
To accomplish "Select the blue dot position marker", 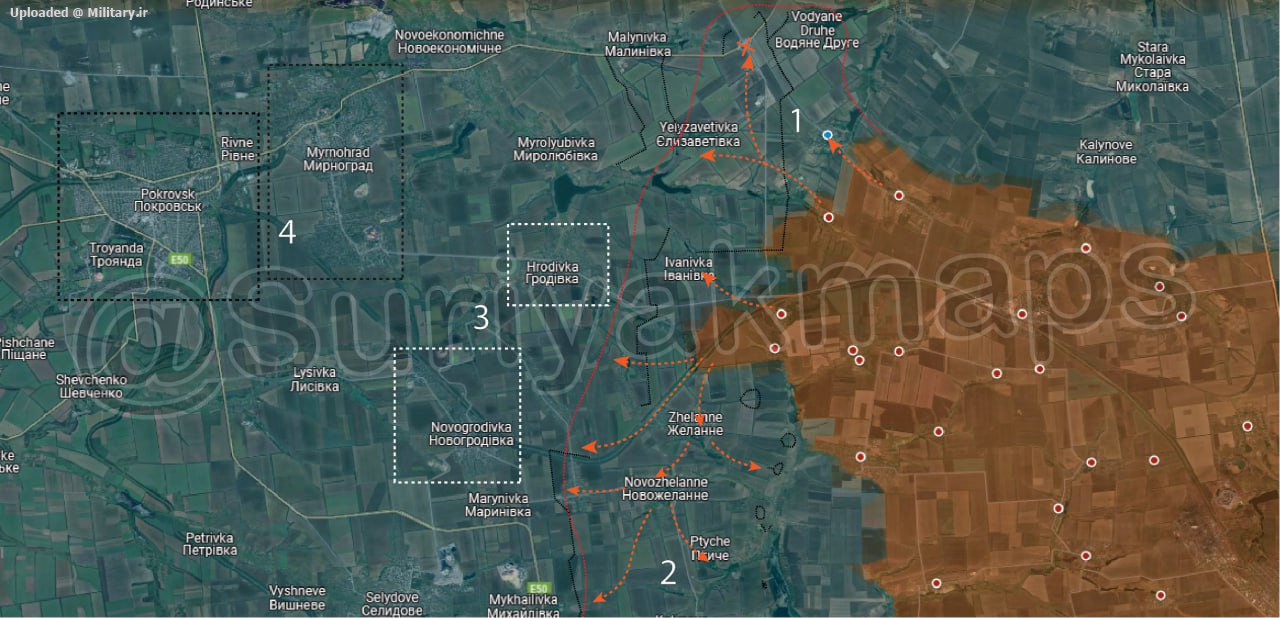I will tap(827, 135).
